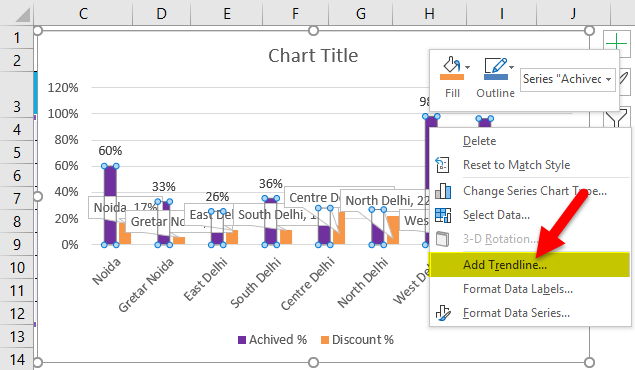Select column header C
Image resolution: width=635 pixels, height=370 pixels.
83,13
